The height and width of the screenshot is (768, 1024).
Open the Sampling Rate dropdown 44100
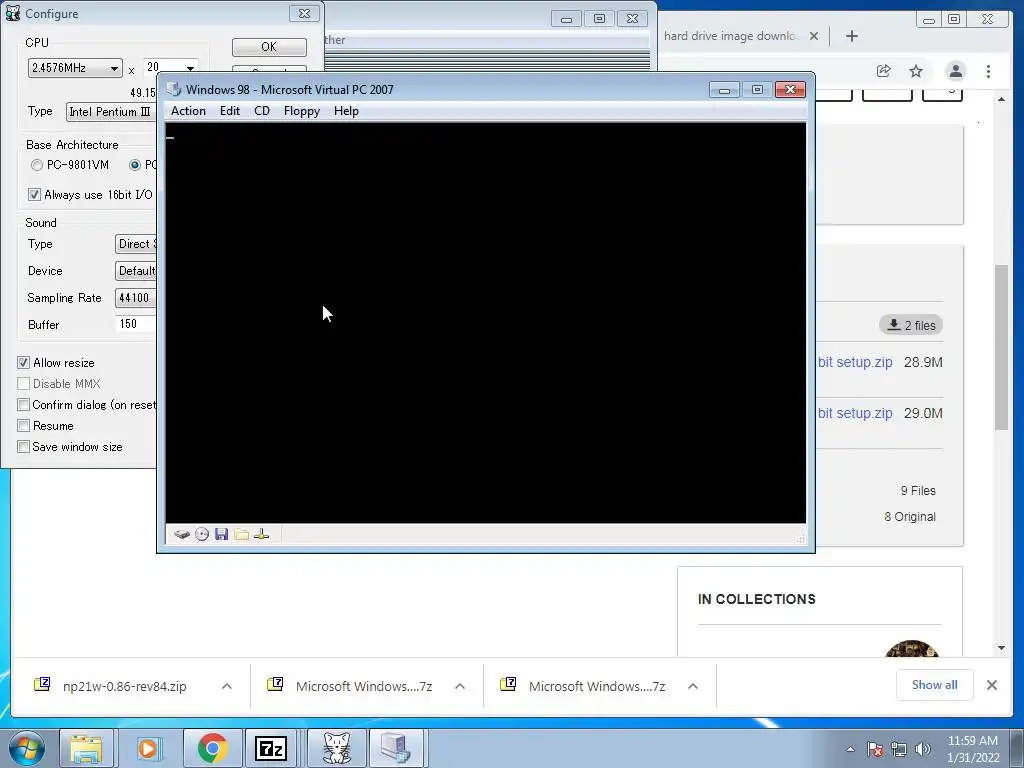point(136,298)
